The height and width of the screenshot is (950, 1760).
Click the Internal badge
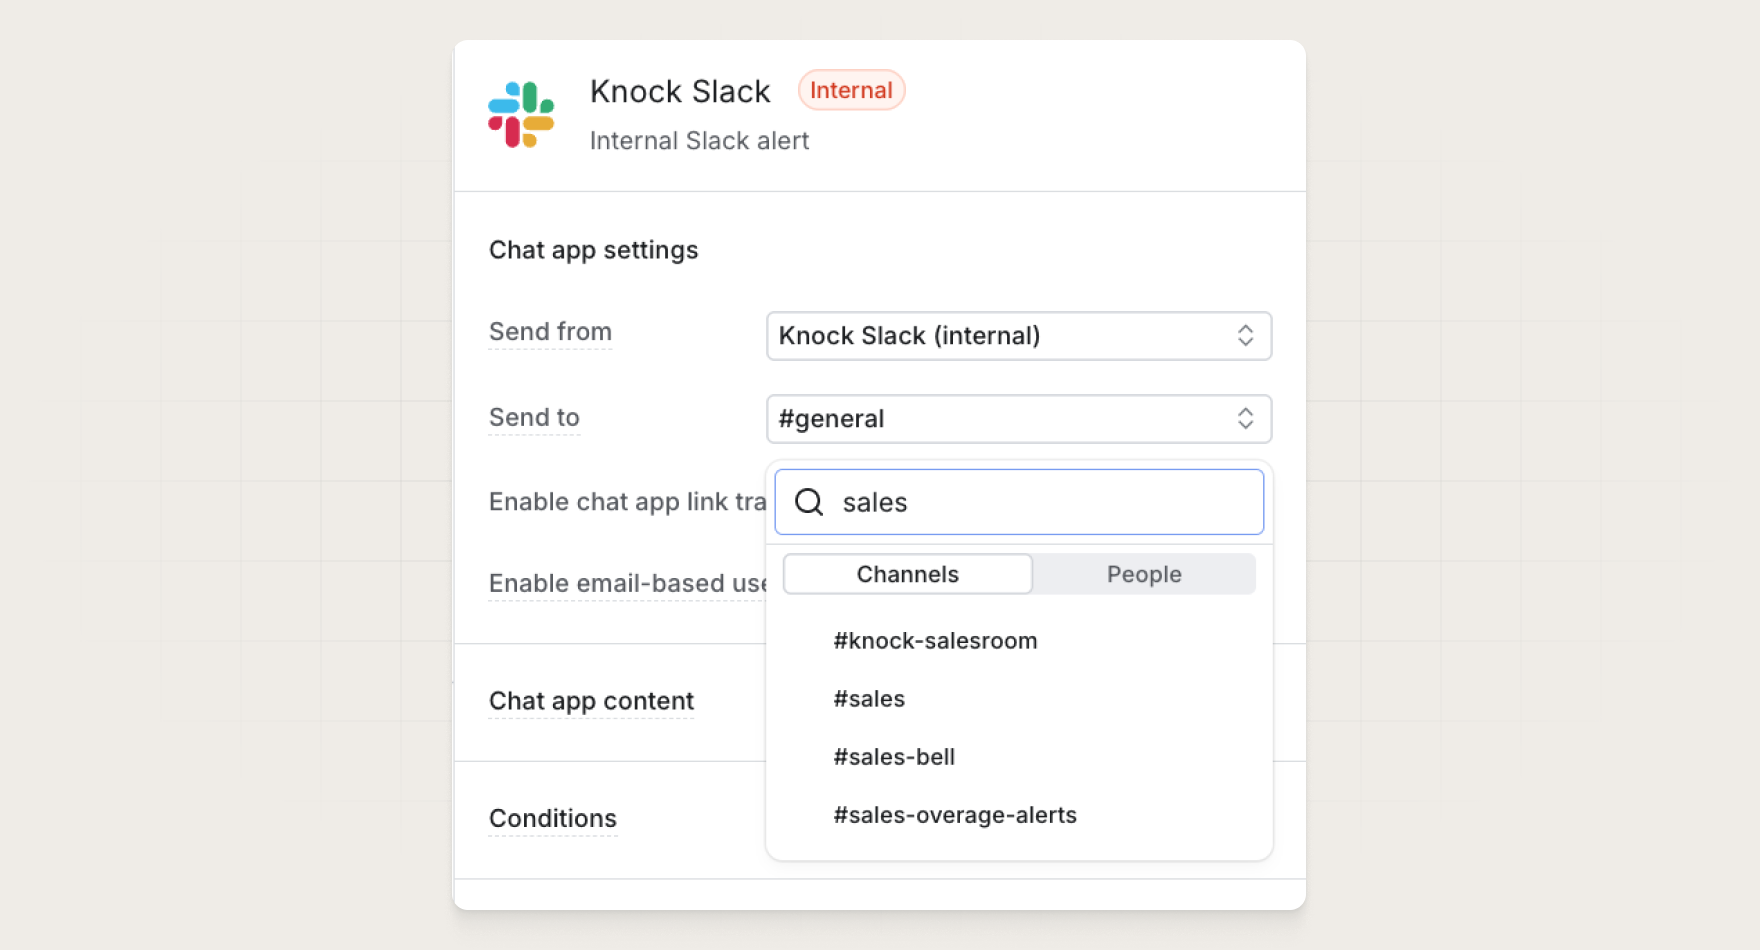[851, 90]
